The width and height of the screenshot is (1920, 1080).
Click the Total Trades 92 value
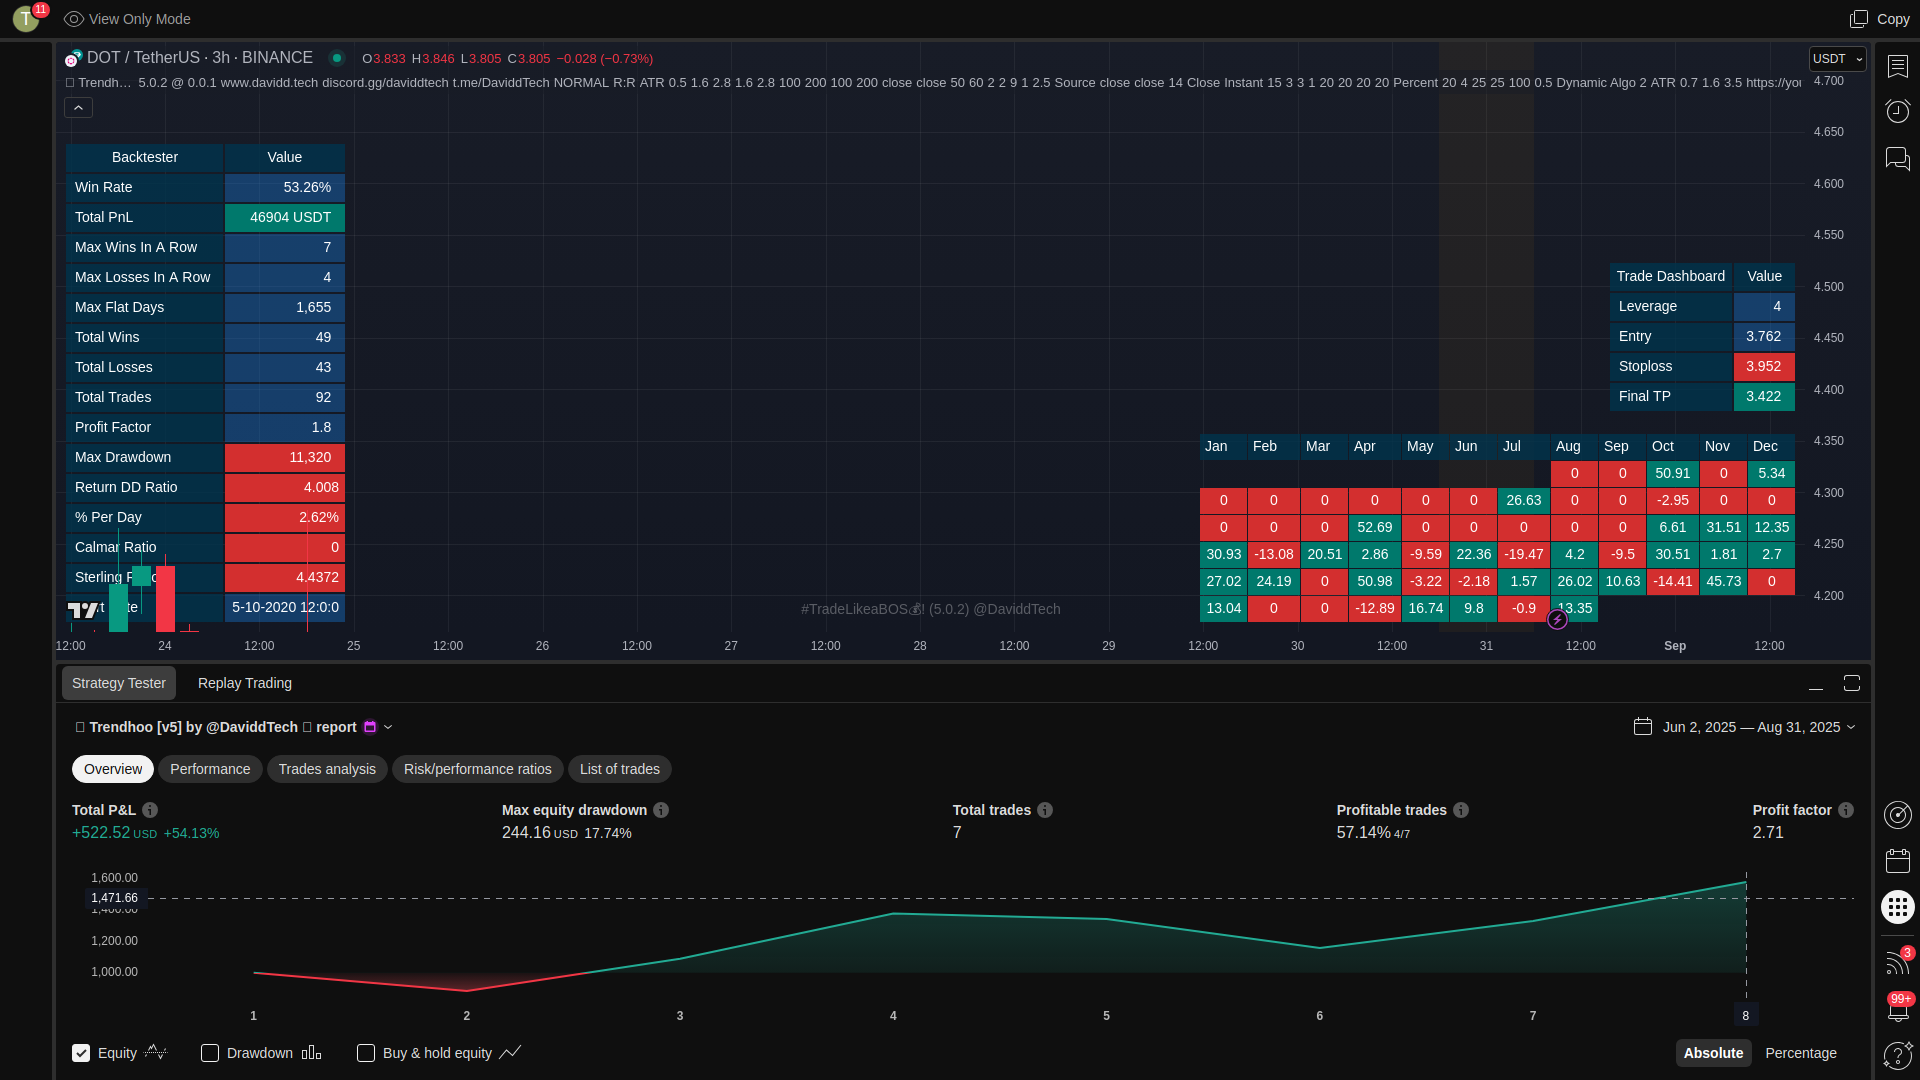click(x=285, y=397)
